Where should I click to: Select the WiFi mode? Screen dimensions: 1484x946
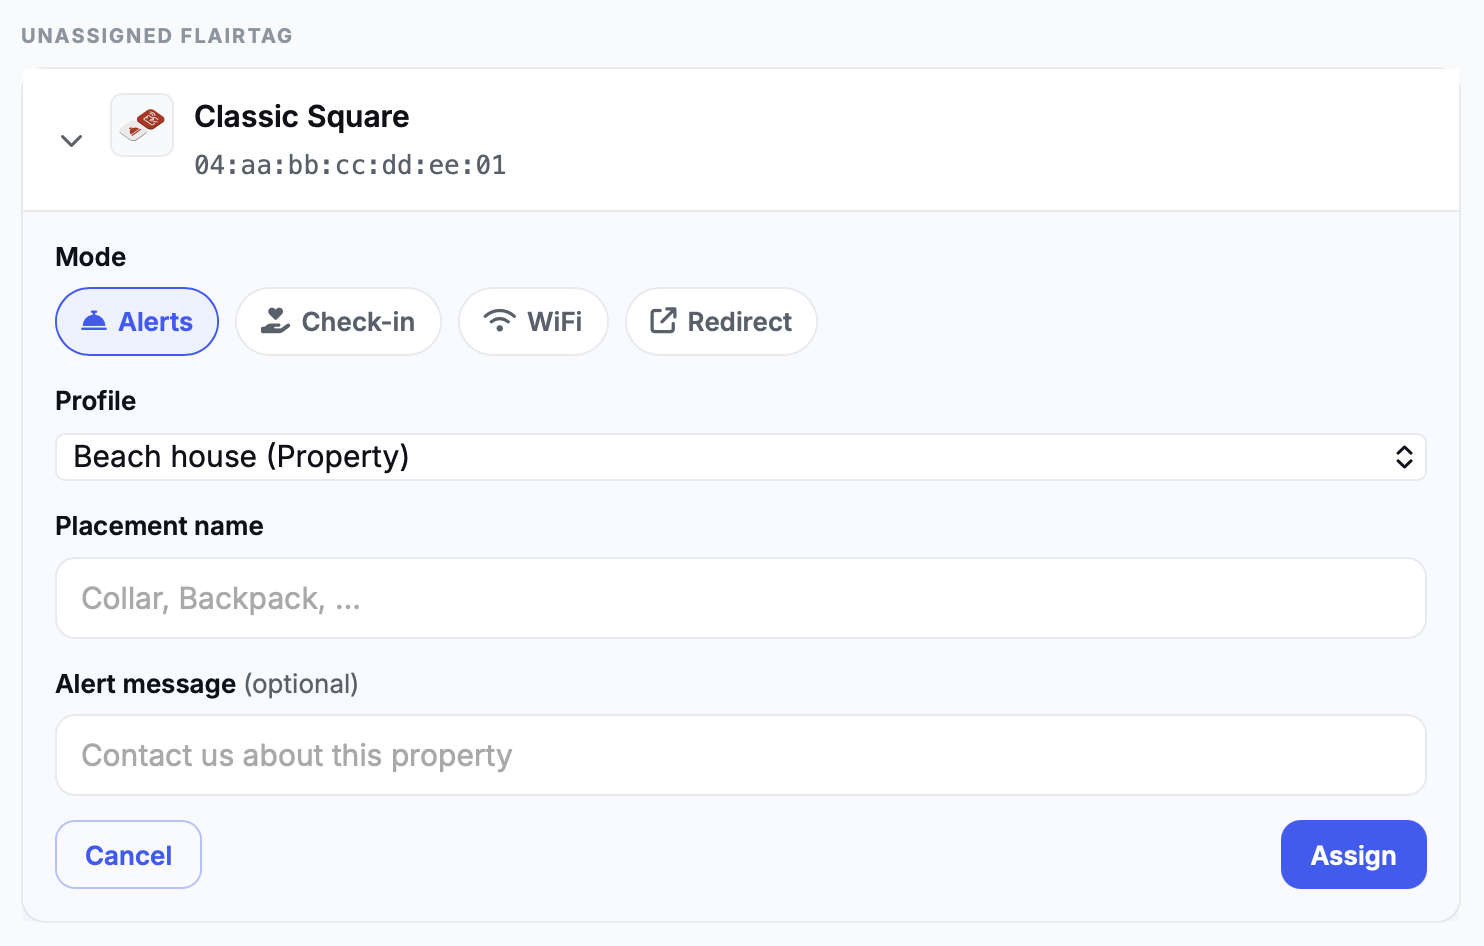pyautogui.click(x=533, y=322)
